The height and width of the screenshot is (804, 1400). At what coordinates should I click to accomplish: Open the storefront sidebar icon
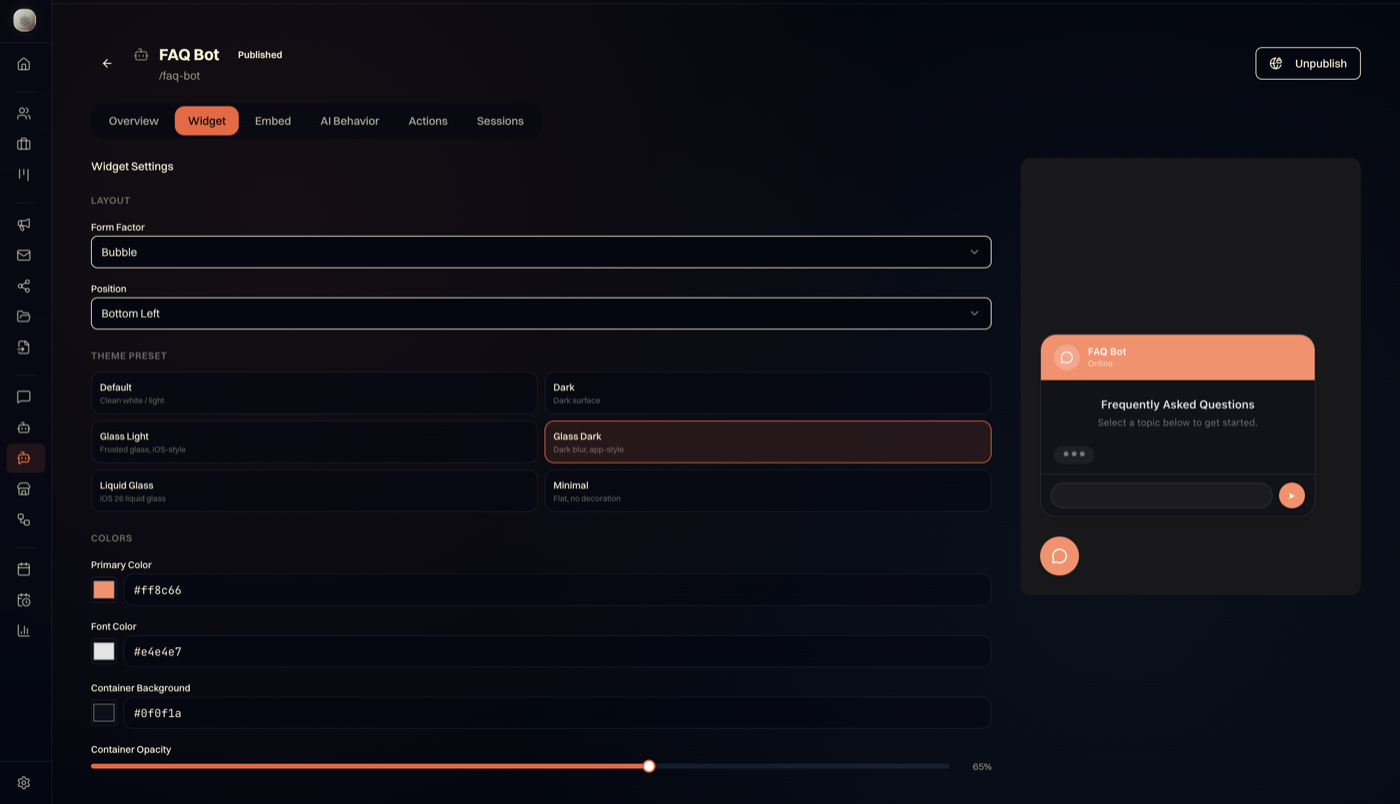point(24,489)
